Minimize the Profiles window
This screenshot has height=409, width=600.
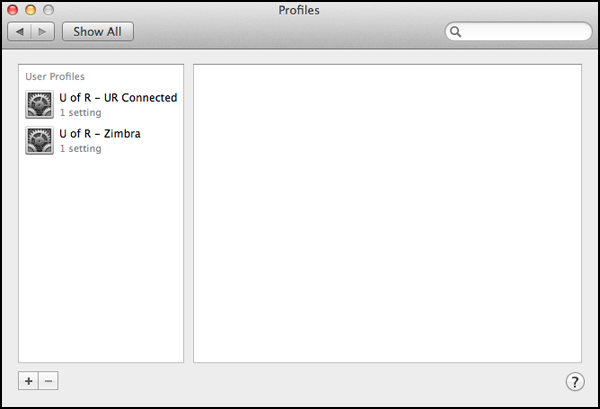[31, 10]
